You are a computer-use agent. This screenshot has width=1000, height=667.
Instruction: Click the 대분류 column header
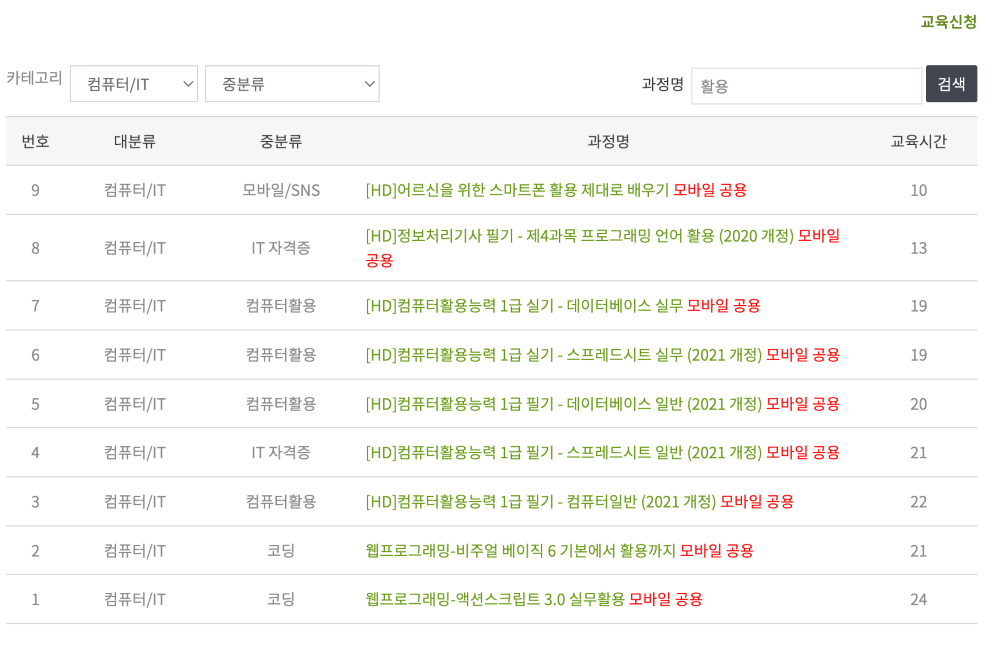[135, 142]
